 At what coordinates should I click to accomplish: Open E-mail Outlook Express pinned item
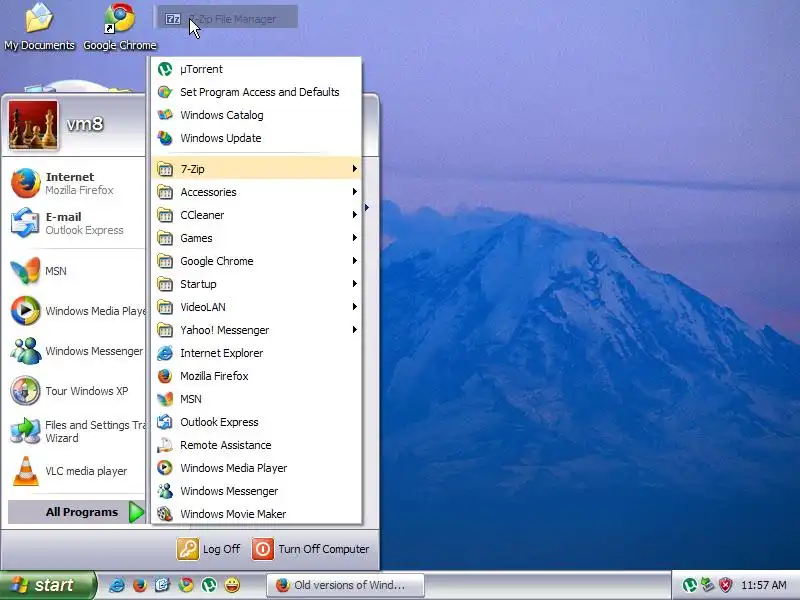tap(76, 223)
